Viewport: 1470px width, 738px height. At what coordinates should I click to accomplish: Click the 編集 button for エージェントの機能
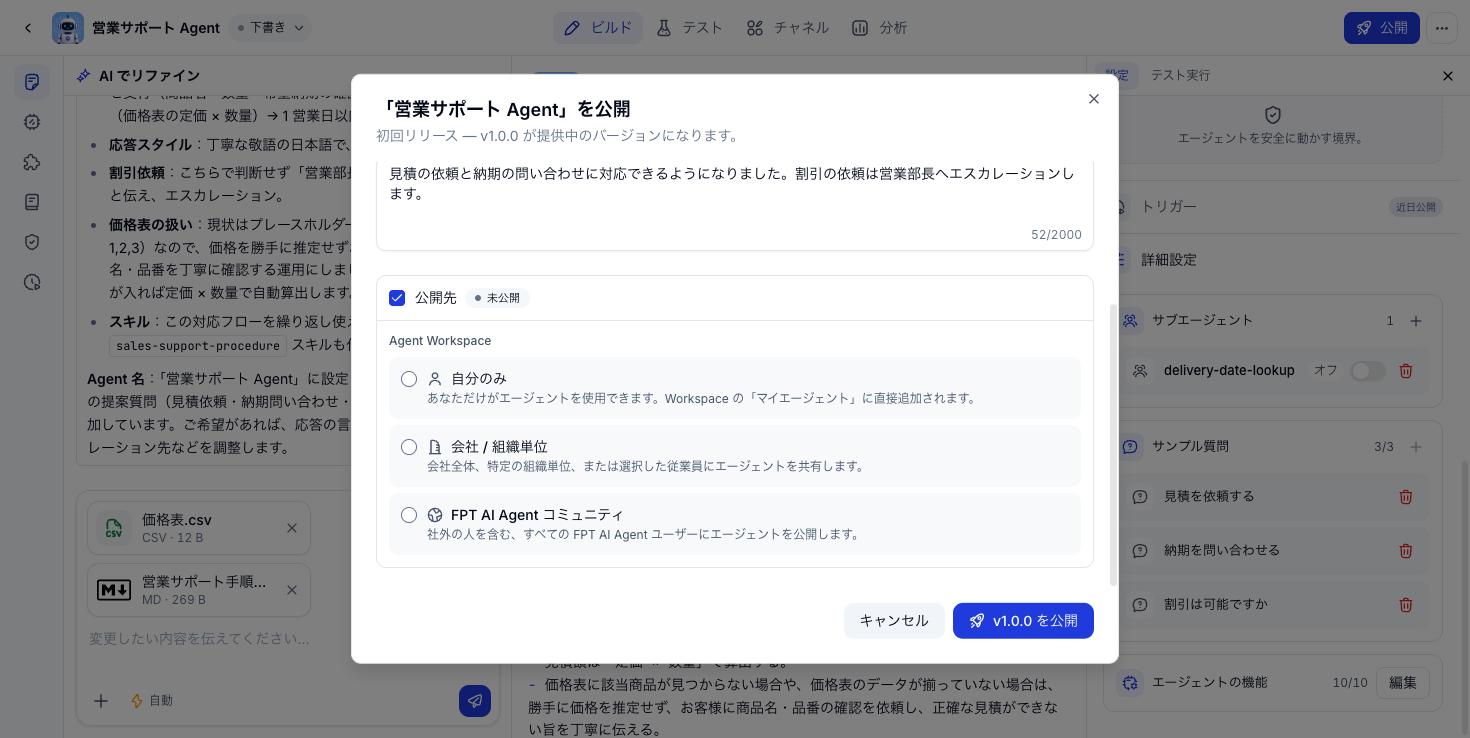click(1403, 683)
